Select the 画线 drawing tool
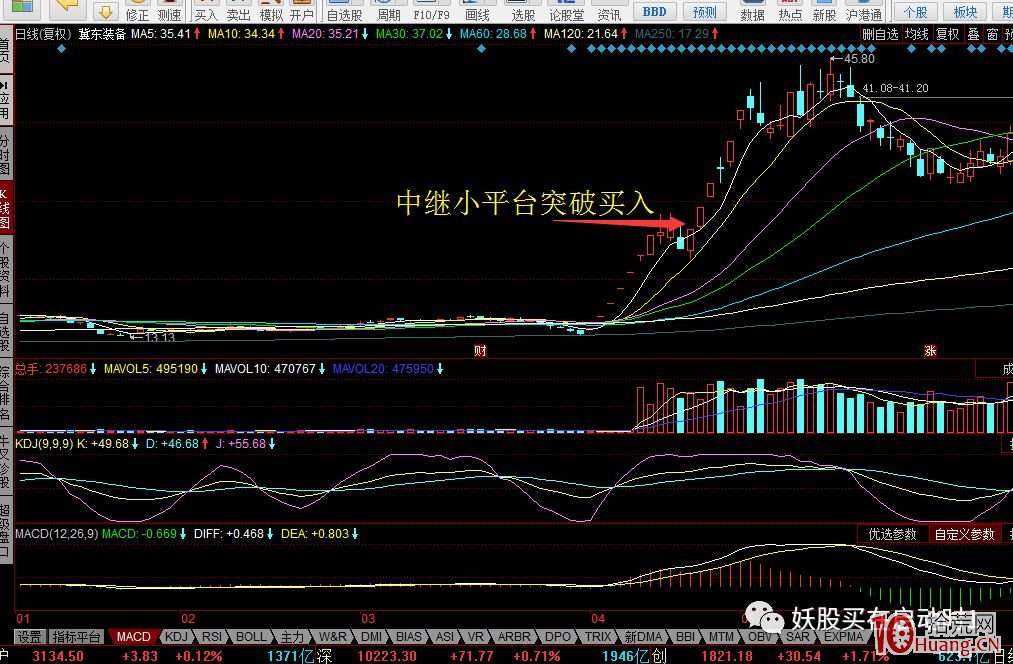1013x664 pixels. click(x=477, y=12)
